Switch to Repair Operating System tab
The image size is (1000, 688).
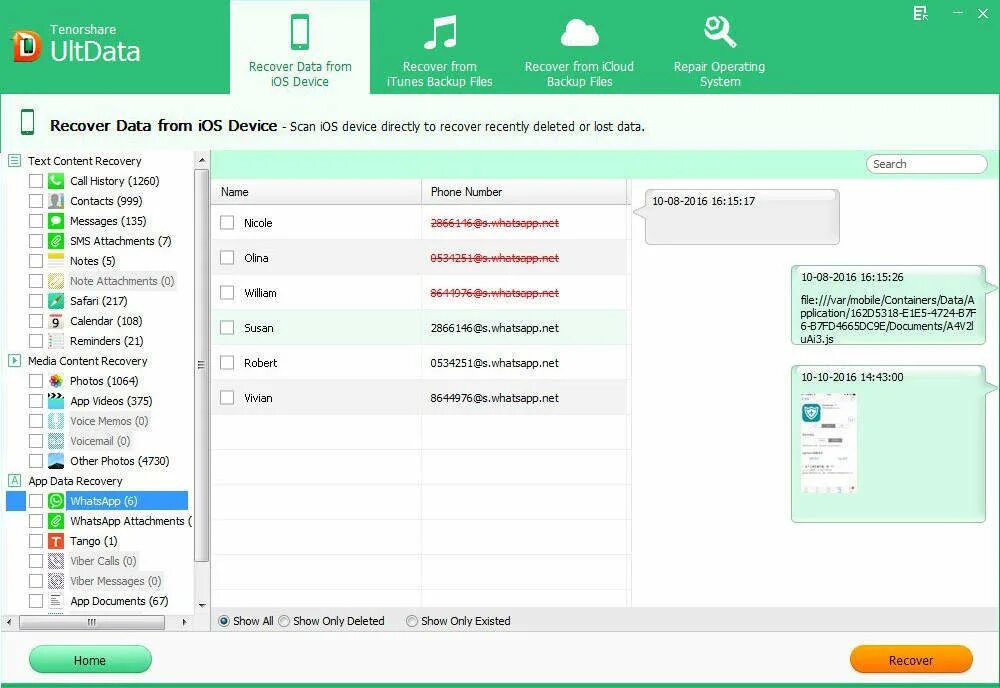point(719,48)
